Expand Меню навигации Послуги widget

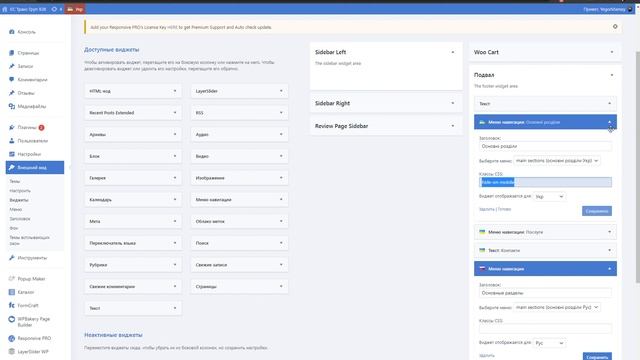coord(609,232)
